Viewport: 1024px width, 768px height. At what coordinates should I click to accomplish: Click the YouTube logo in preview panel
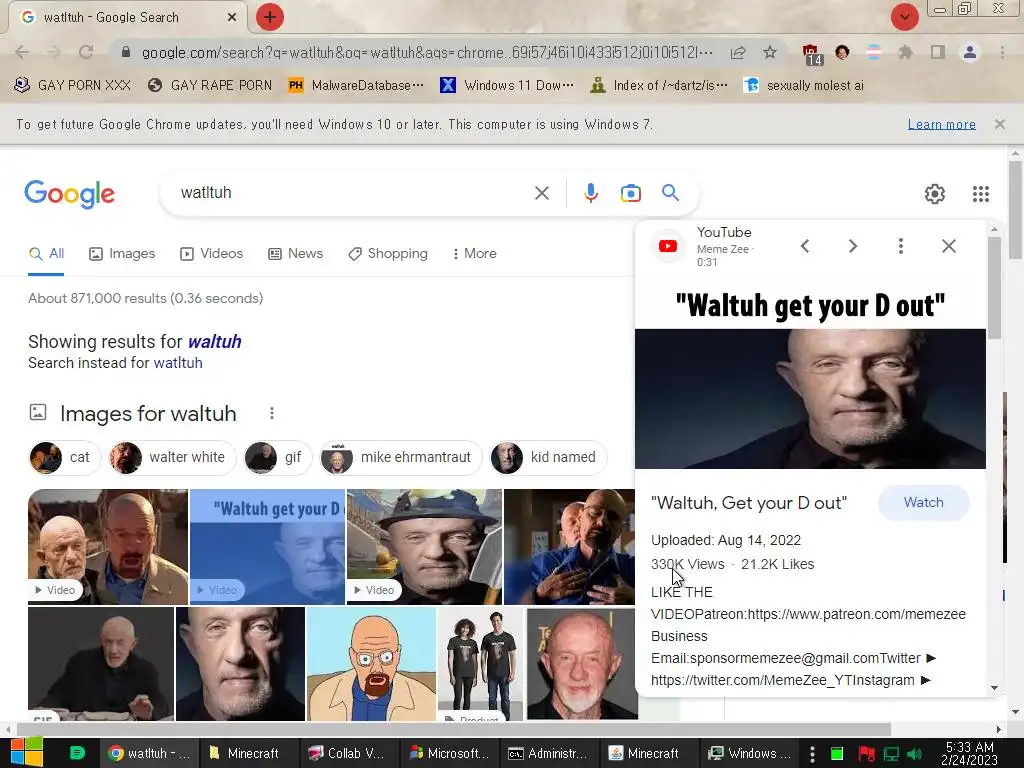coord(667,246)
